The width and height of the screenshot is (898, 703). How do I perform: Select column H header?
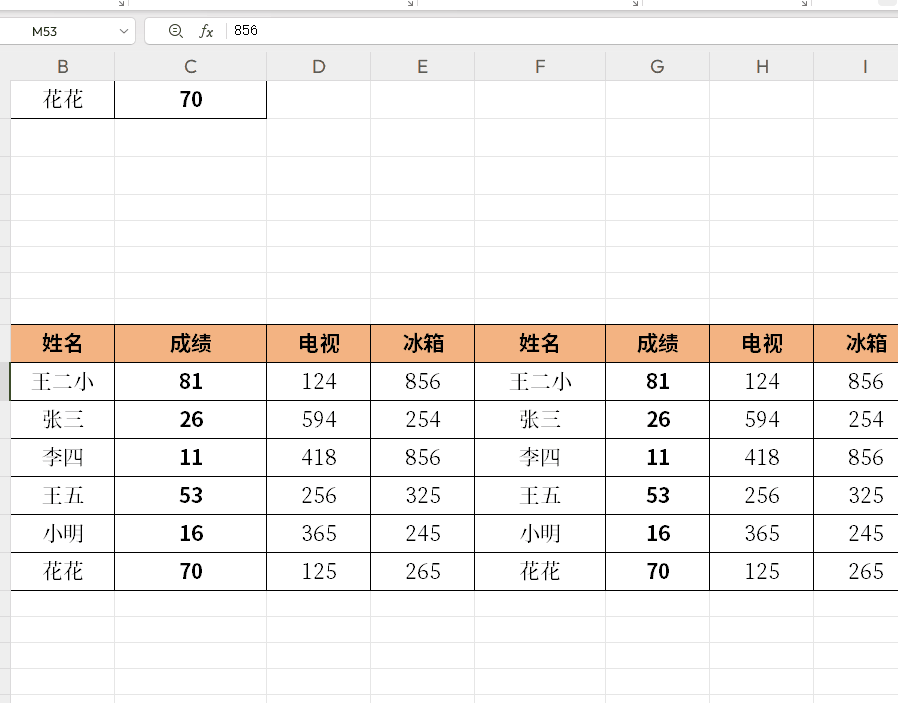pyautogui.click(x=762, y=66)
